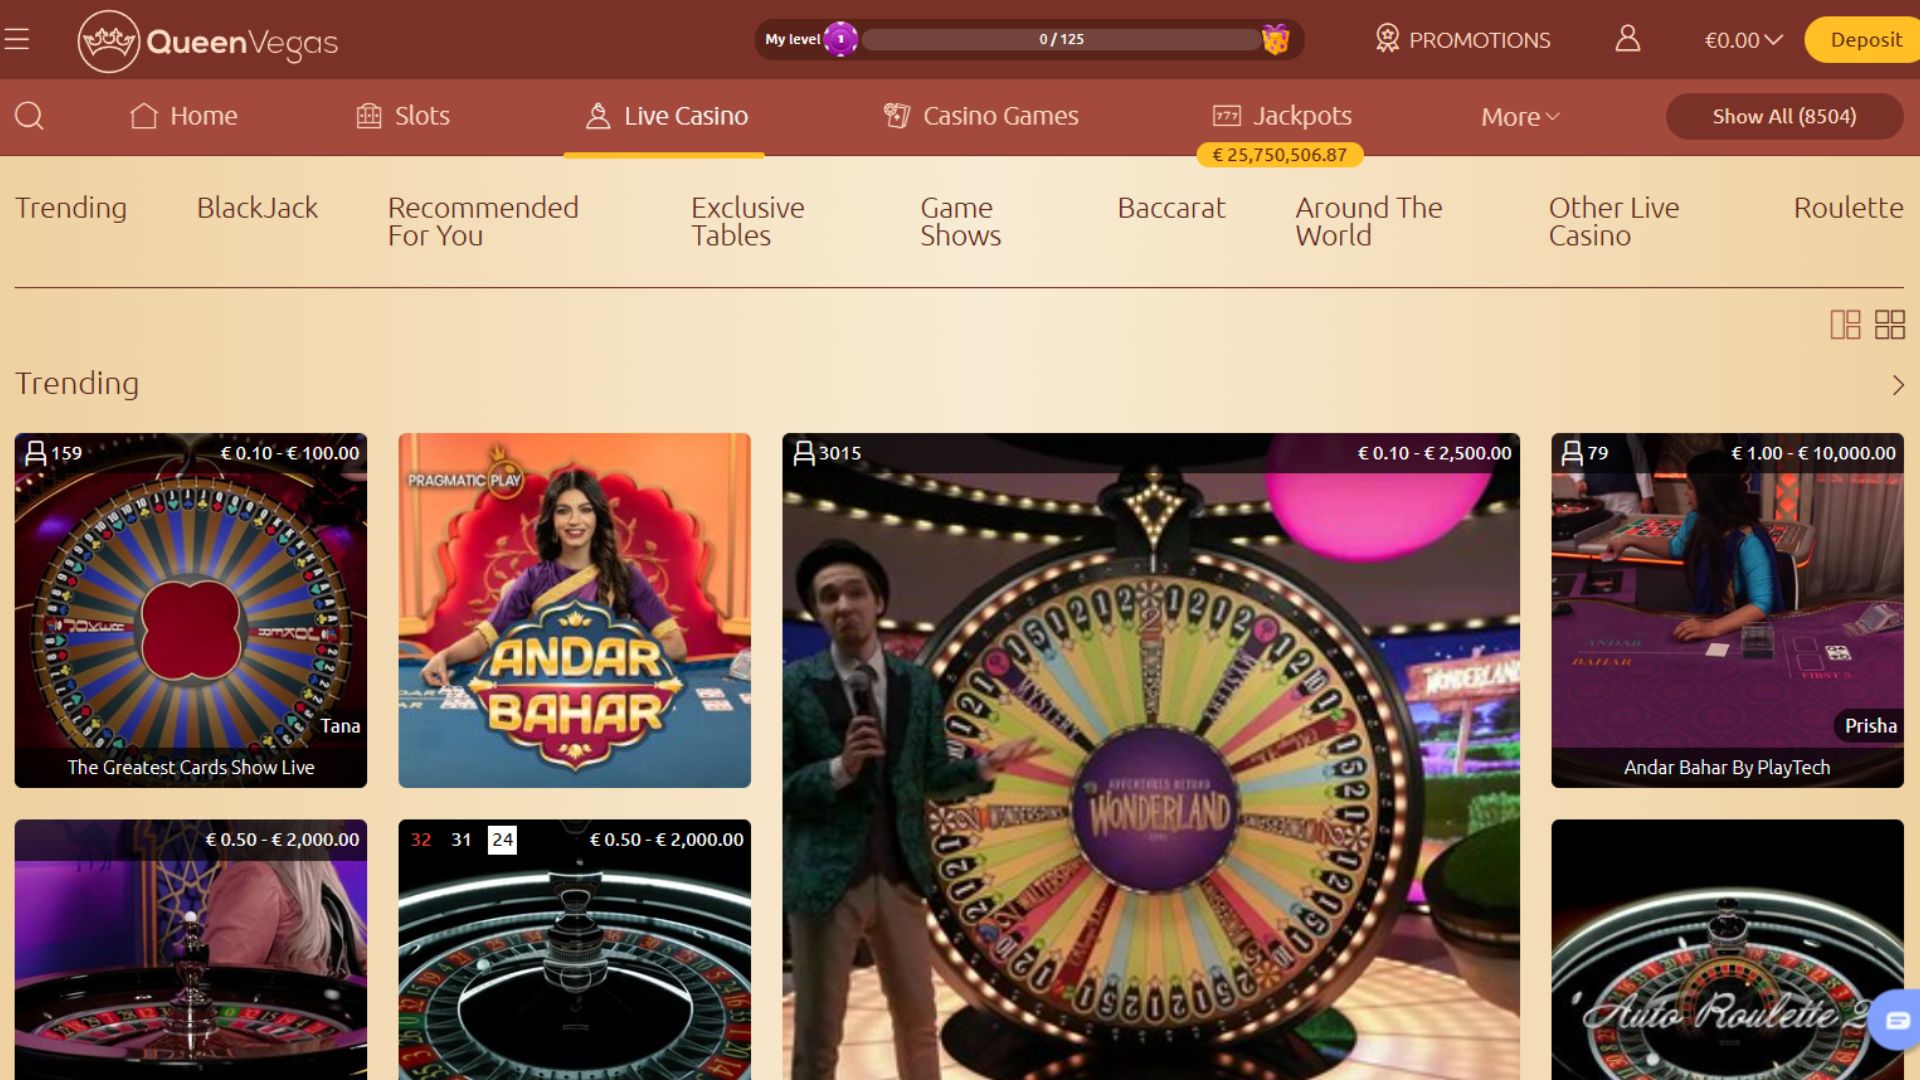This screenshot has width=1920, height=1080.
Task: Show more Trending games with right arrow
Action: coord(1898,385)
